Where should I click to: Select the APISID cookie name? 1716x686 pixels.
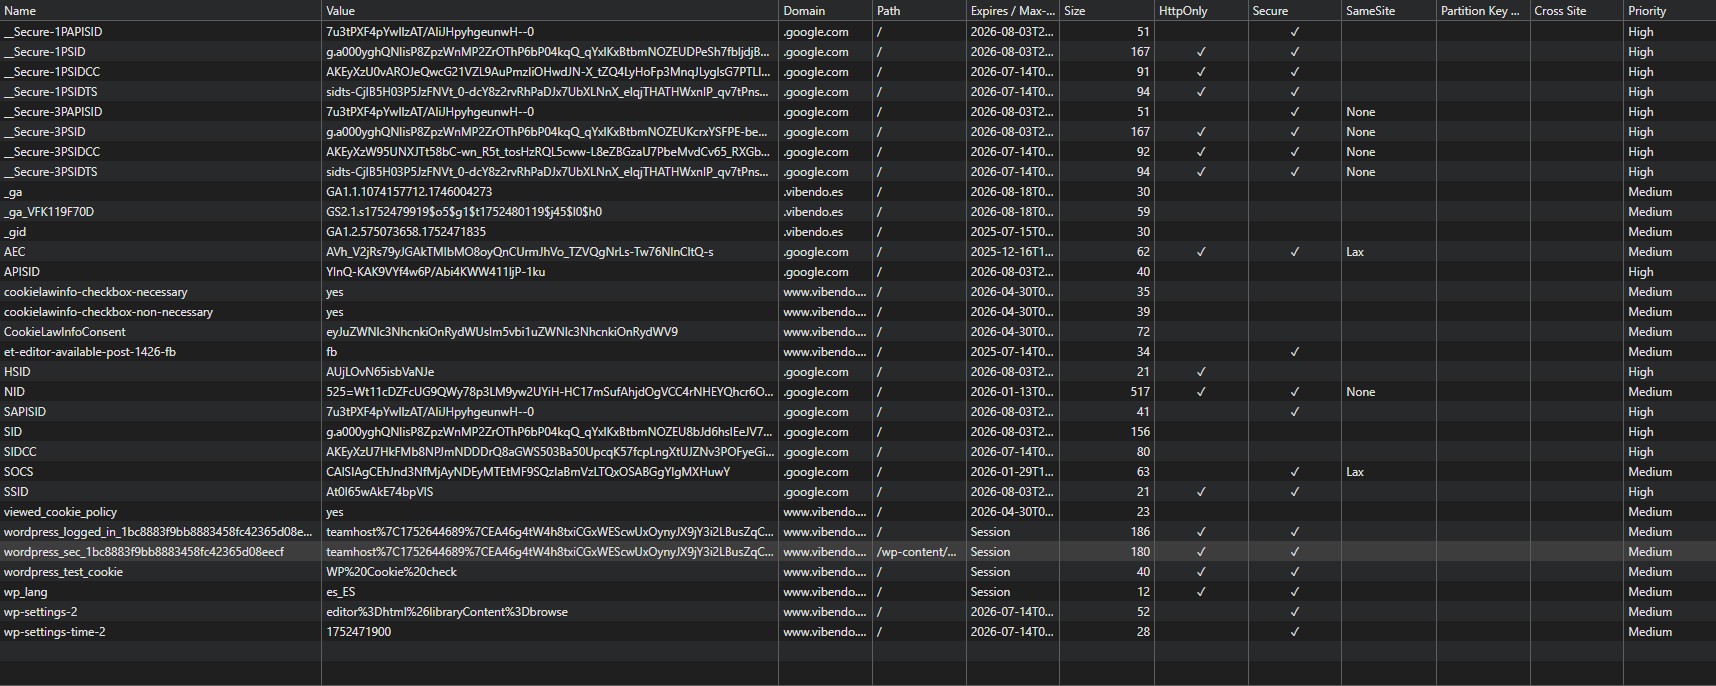pyautogui.click(x=22, y=272)
